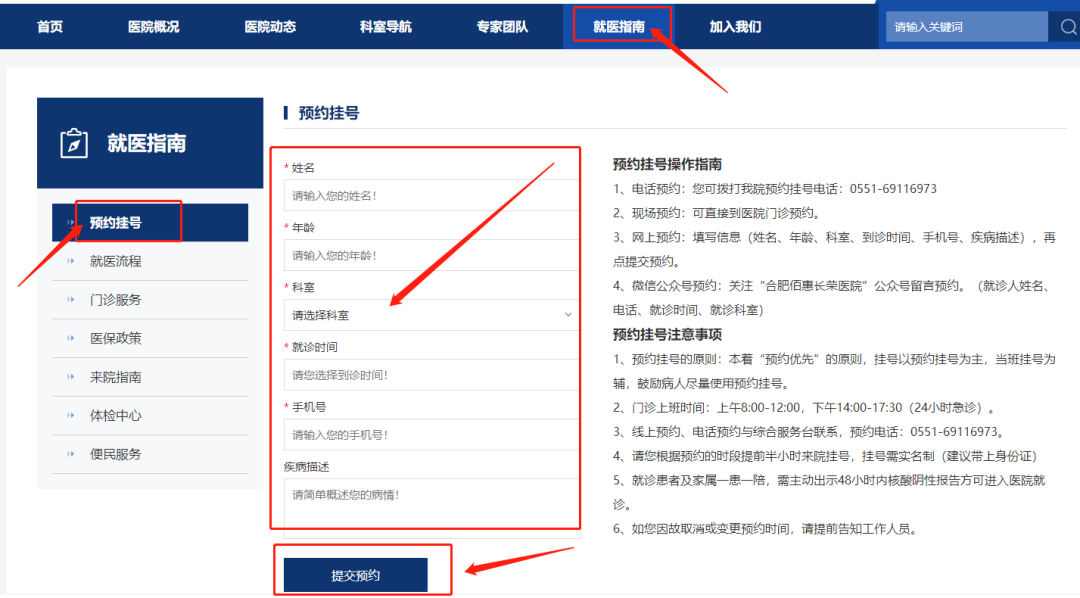Select 医院动态 in the navigation bar
This screenshot has height=598, width=1080.
(x=270, y=27)
